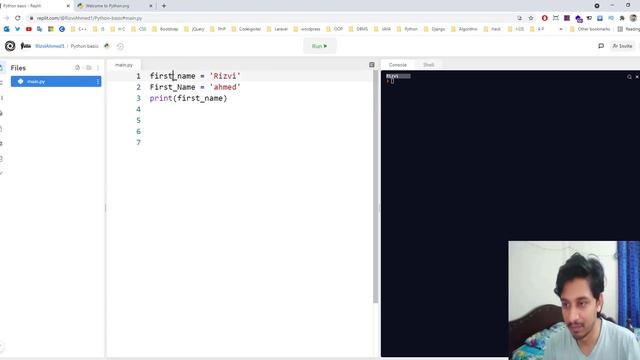Screen dimensions: 640x360
Task: Click the search icon in the console
Action: click(629, 77)
